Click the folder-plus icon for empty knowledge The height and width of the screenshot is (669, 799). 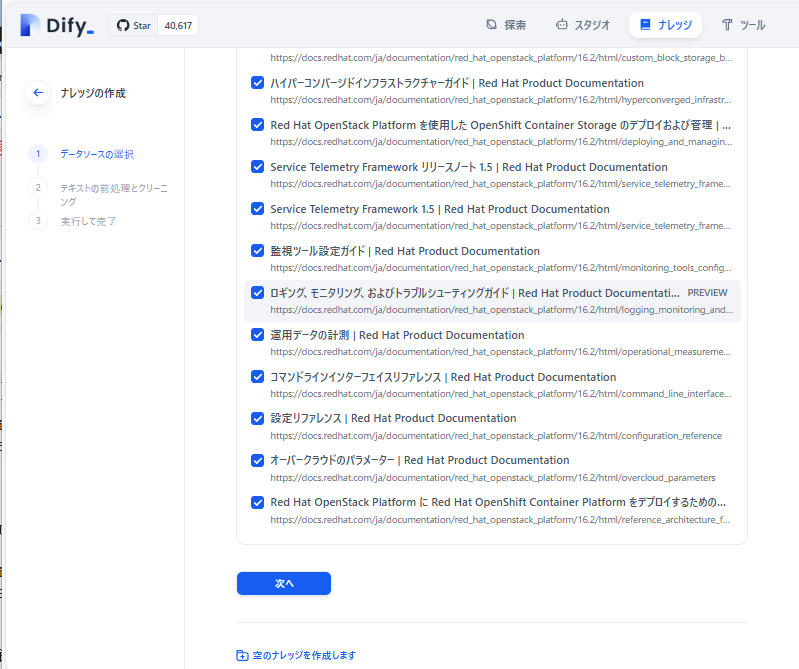[x=242, y=655]
